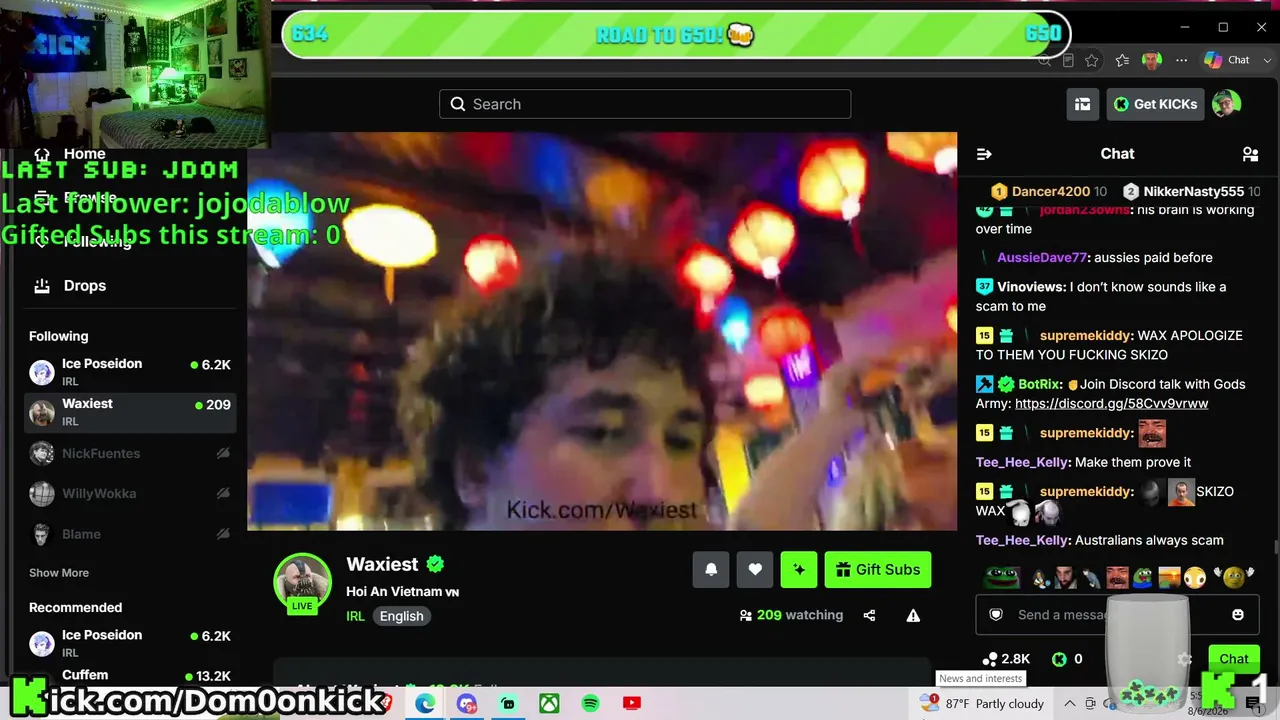Collapse the chat panel with arrow icon
The image size is (1280, 720).
[984, 154]
